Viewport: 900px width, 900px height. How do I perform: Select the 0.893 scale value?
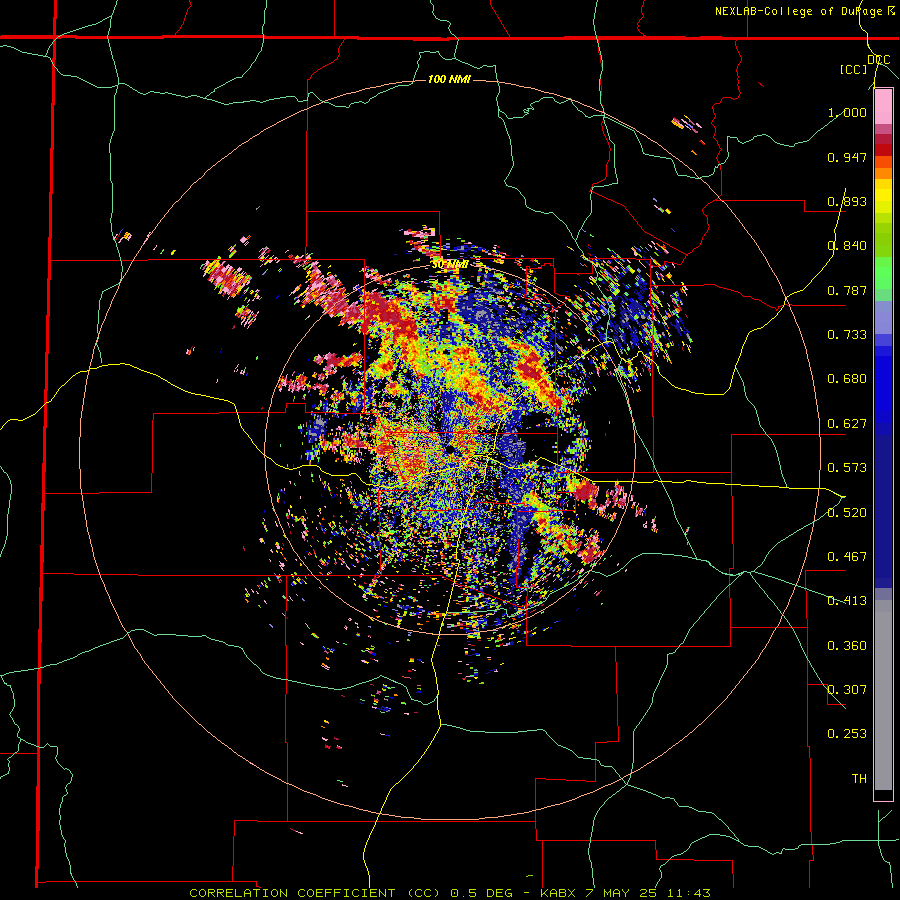[x=847, y=201]
